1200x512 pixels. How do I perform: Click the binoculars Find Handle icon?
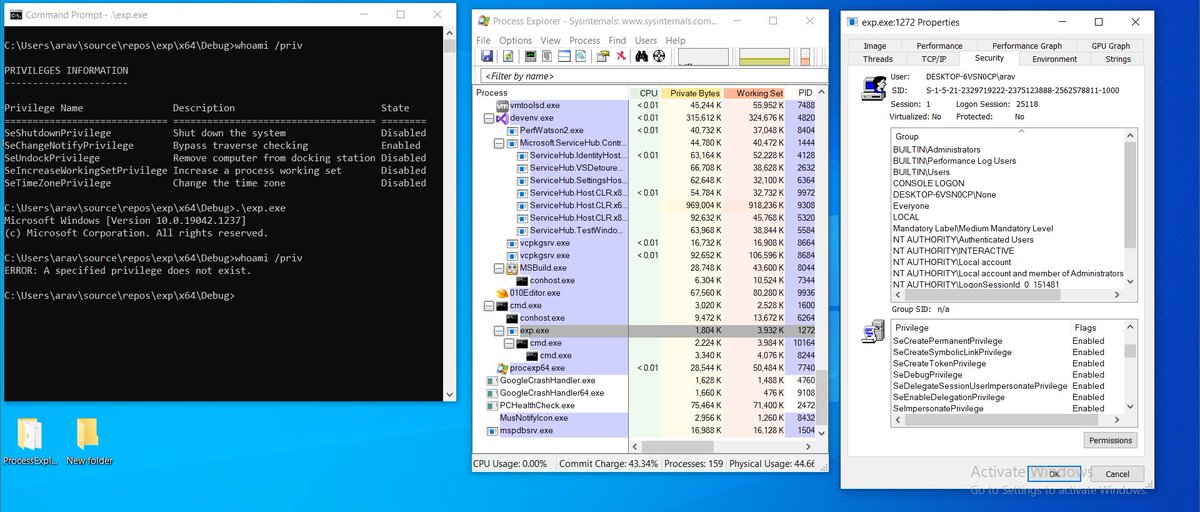642,56
